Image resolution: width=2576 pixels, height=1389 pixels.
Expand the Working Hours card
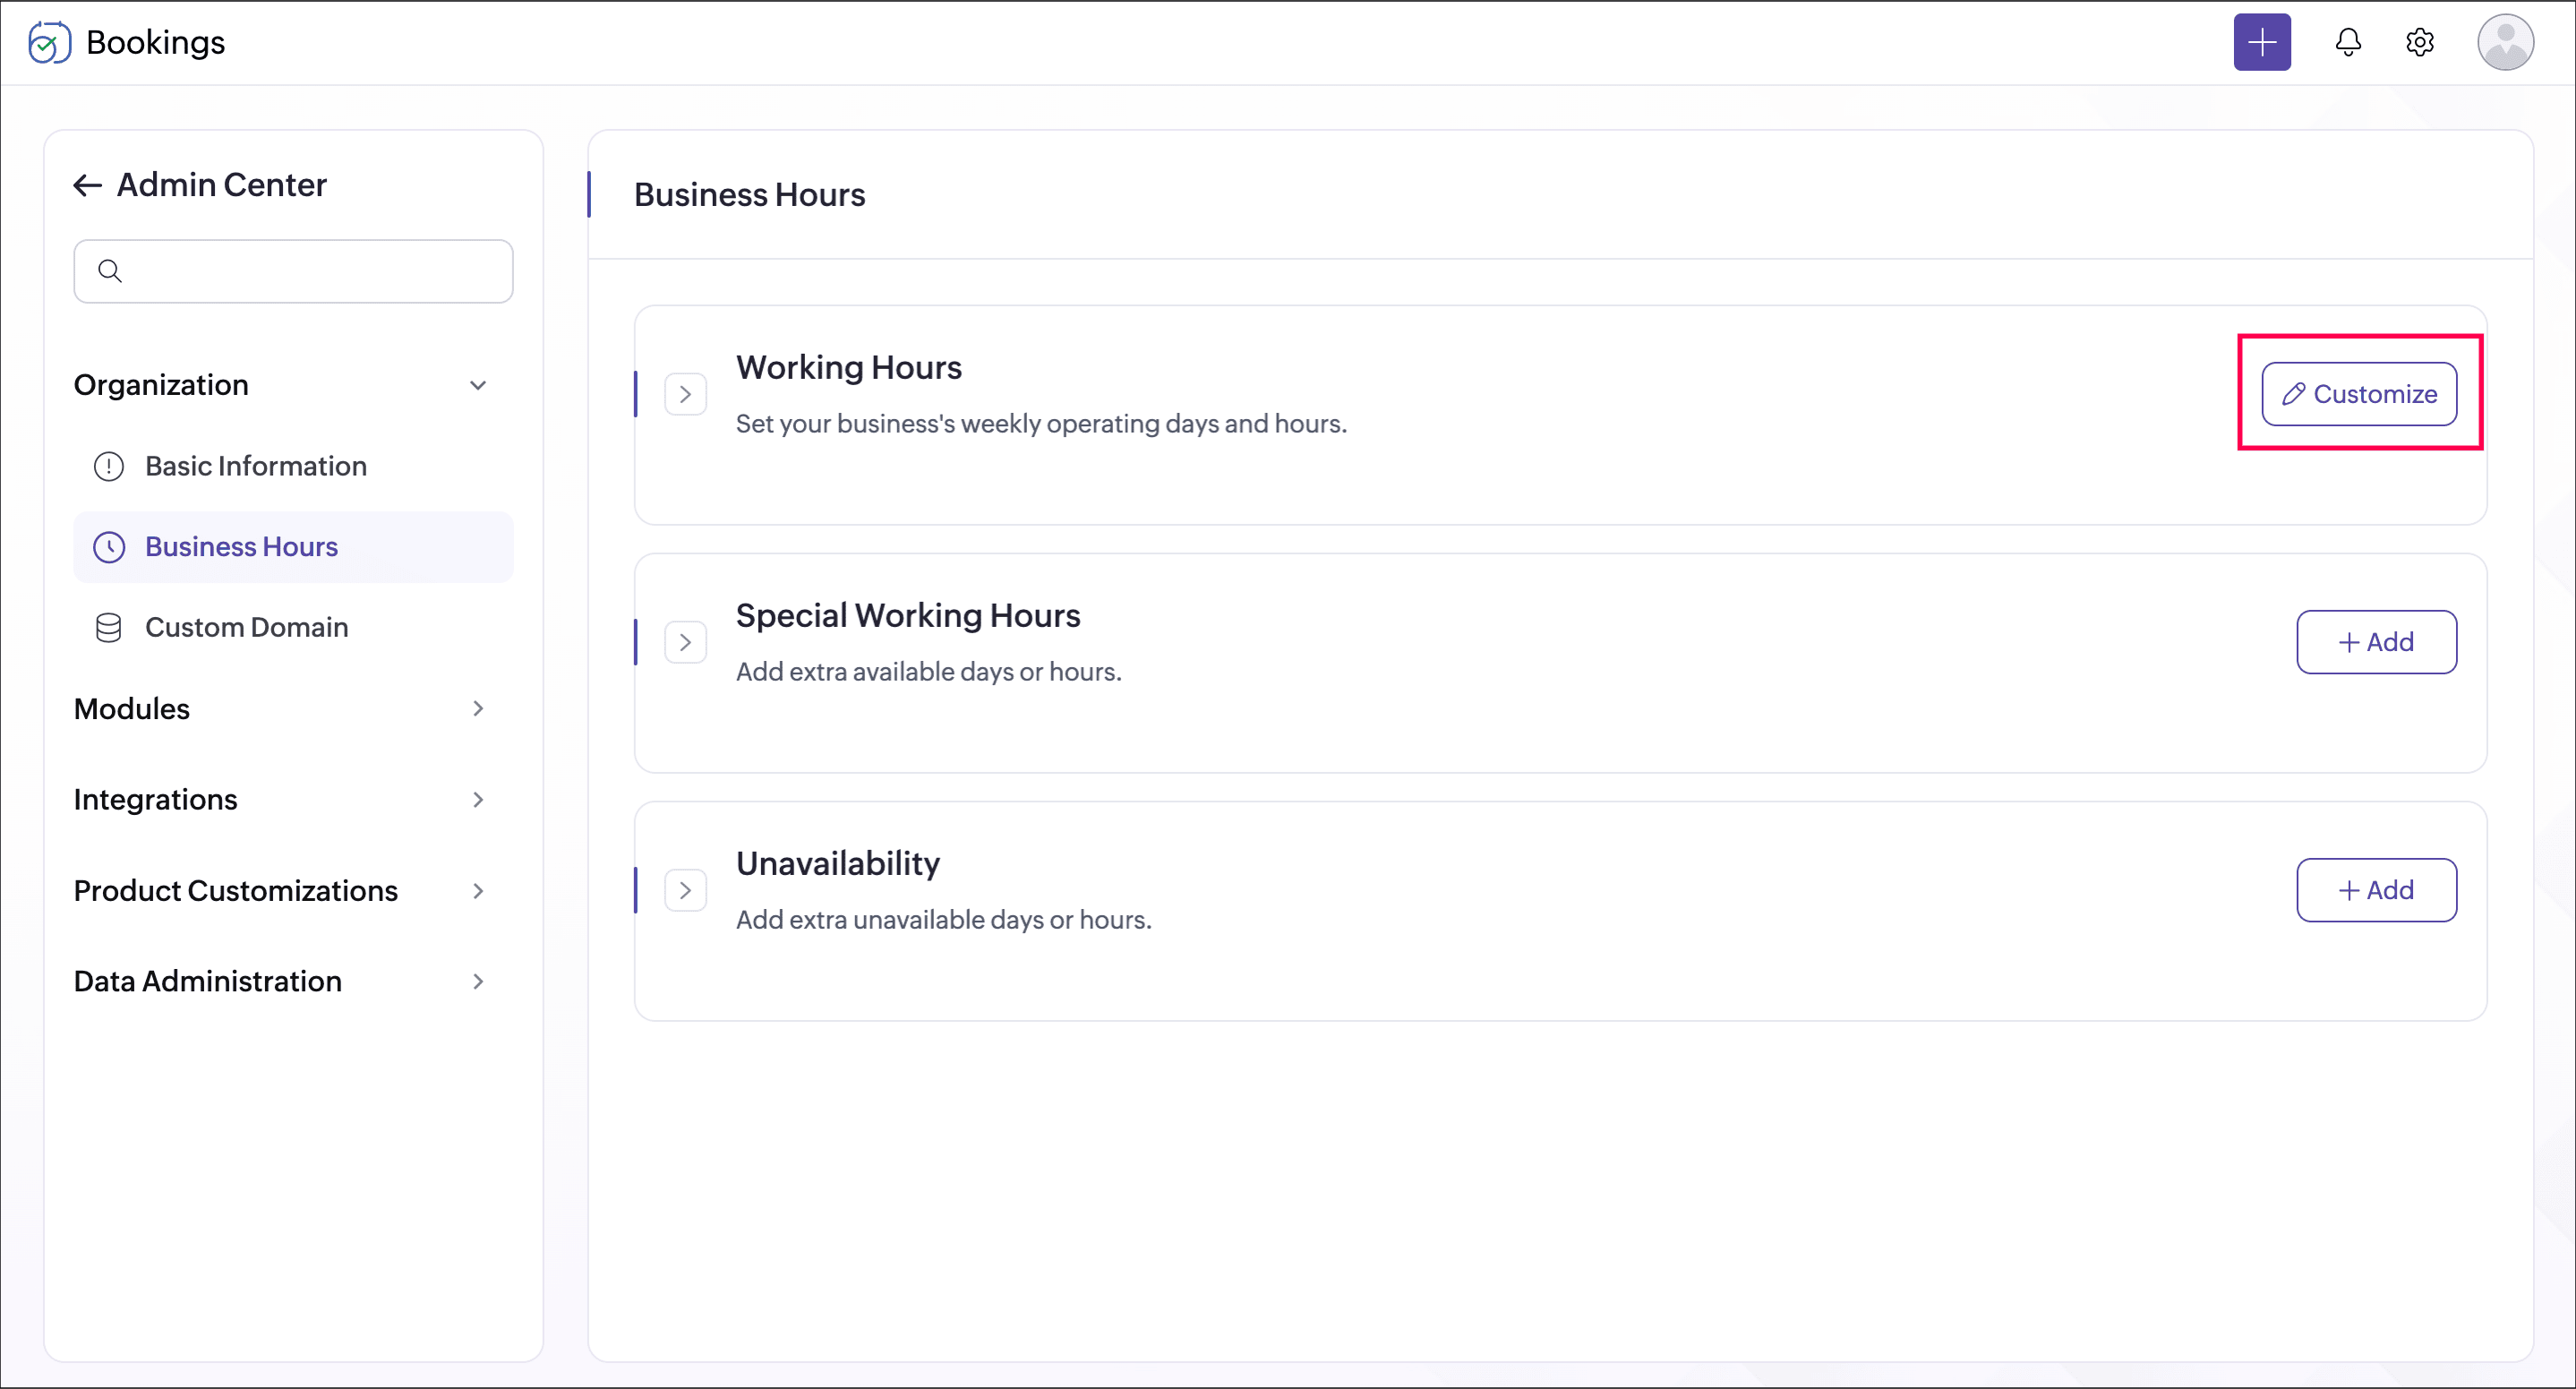(686, 394)
